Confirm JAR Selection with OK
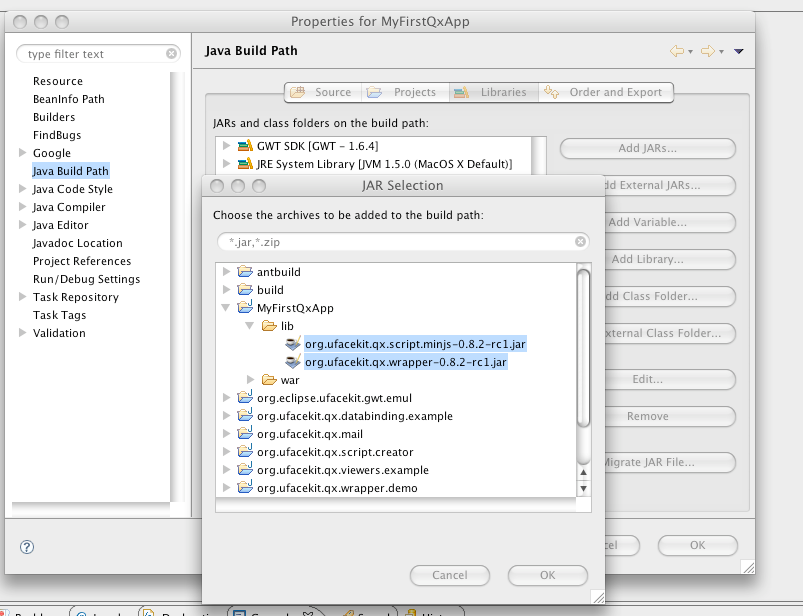Viewport: 803px width, 616px height. (x=547, y=575)
